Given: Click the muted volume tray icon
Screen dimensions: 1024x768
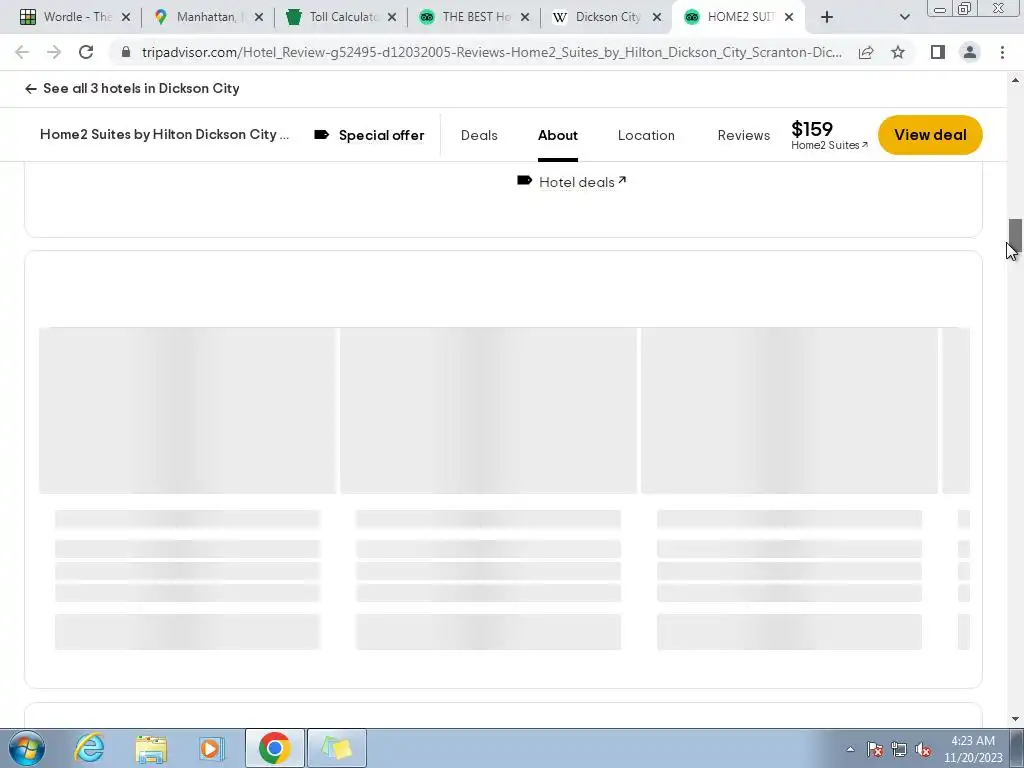Looking at the screenshot, I should coord(923,750).
